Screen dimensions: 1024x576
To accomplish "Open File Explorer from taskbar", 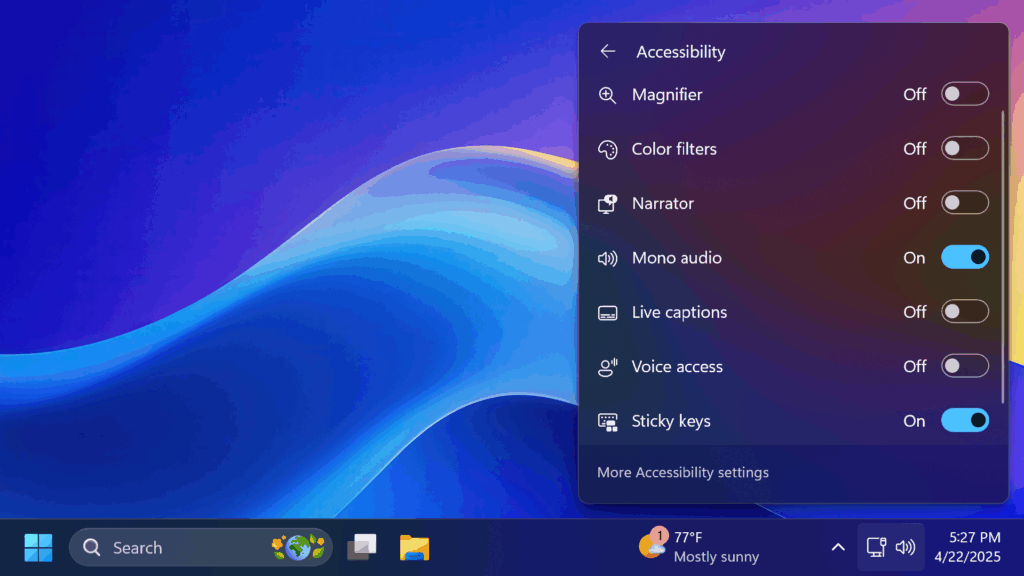I will pos(414,547).
